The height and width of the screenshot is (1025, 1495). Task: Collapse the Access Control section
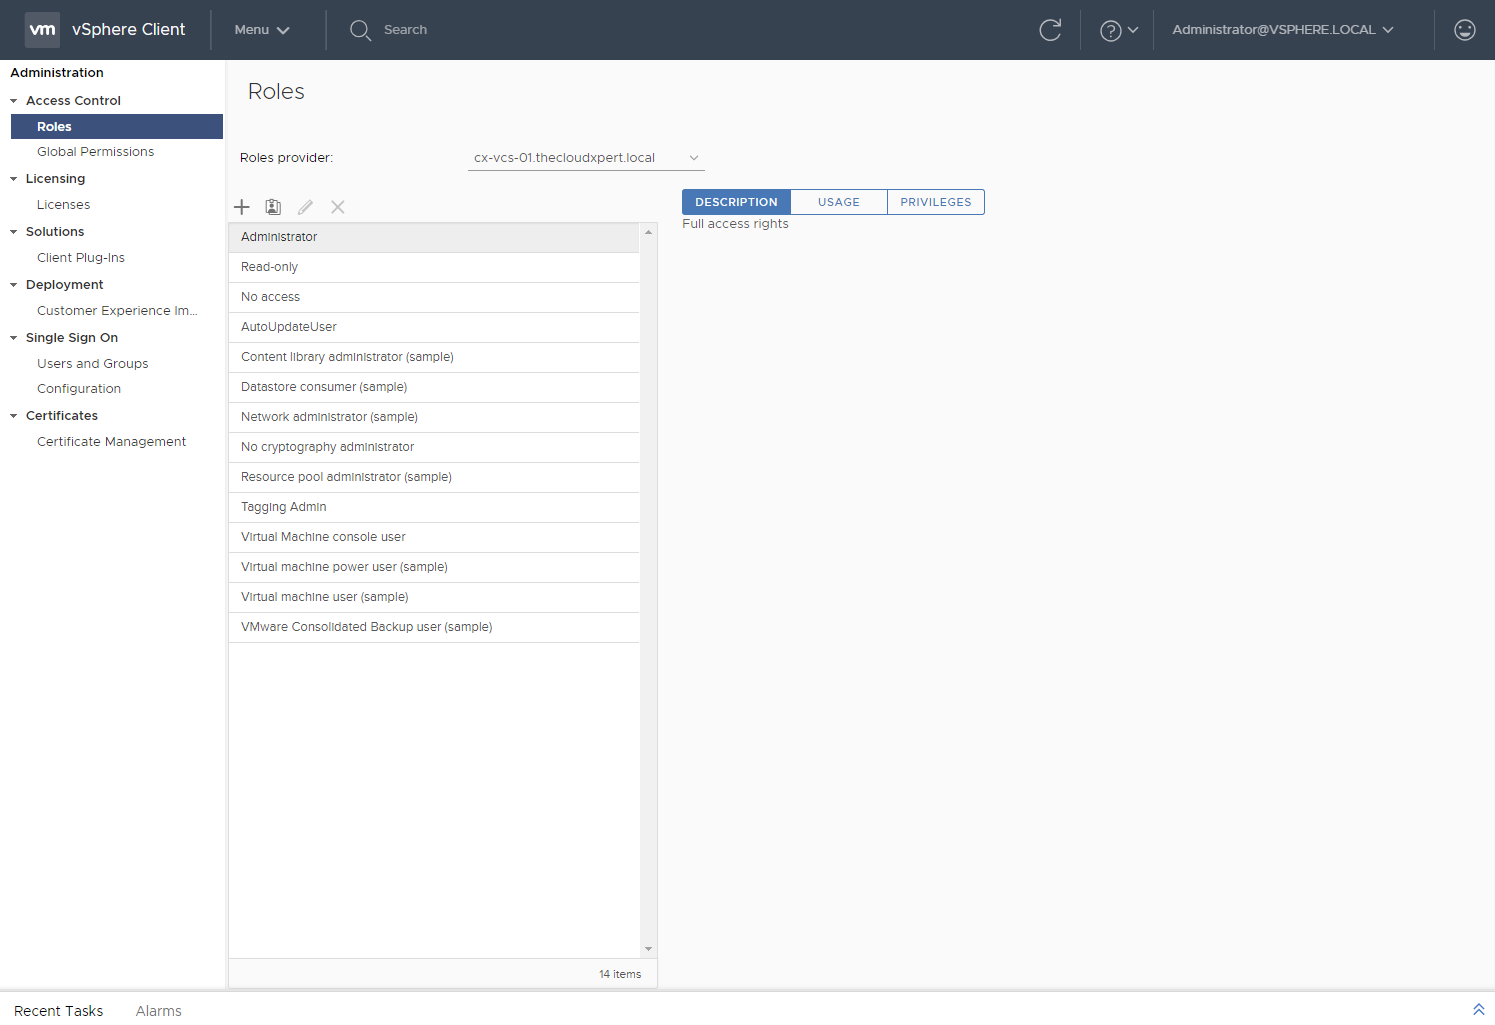(14, 101)
